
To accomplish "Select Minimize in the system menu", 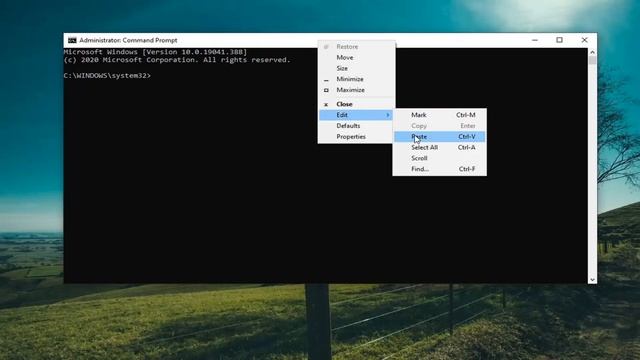I will point(356,79).
